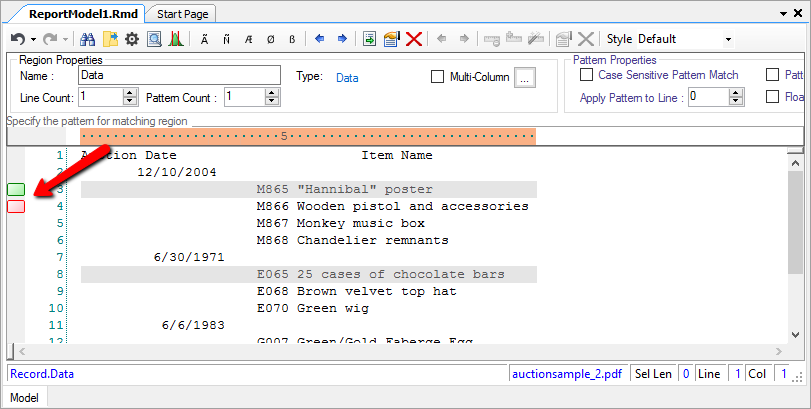Click the pattern ruler bar
The image size is (811, 409).
click(308, 136)
